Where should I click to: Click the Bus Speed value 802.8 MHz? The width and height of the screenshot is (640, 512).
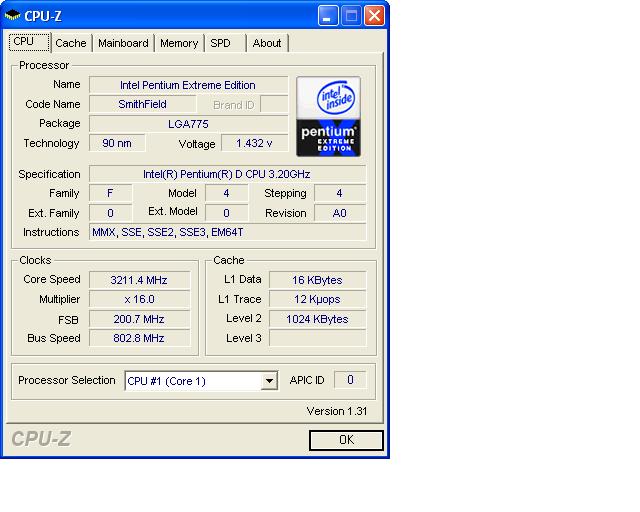click(x=140, y=338)
